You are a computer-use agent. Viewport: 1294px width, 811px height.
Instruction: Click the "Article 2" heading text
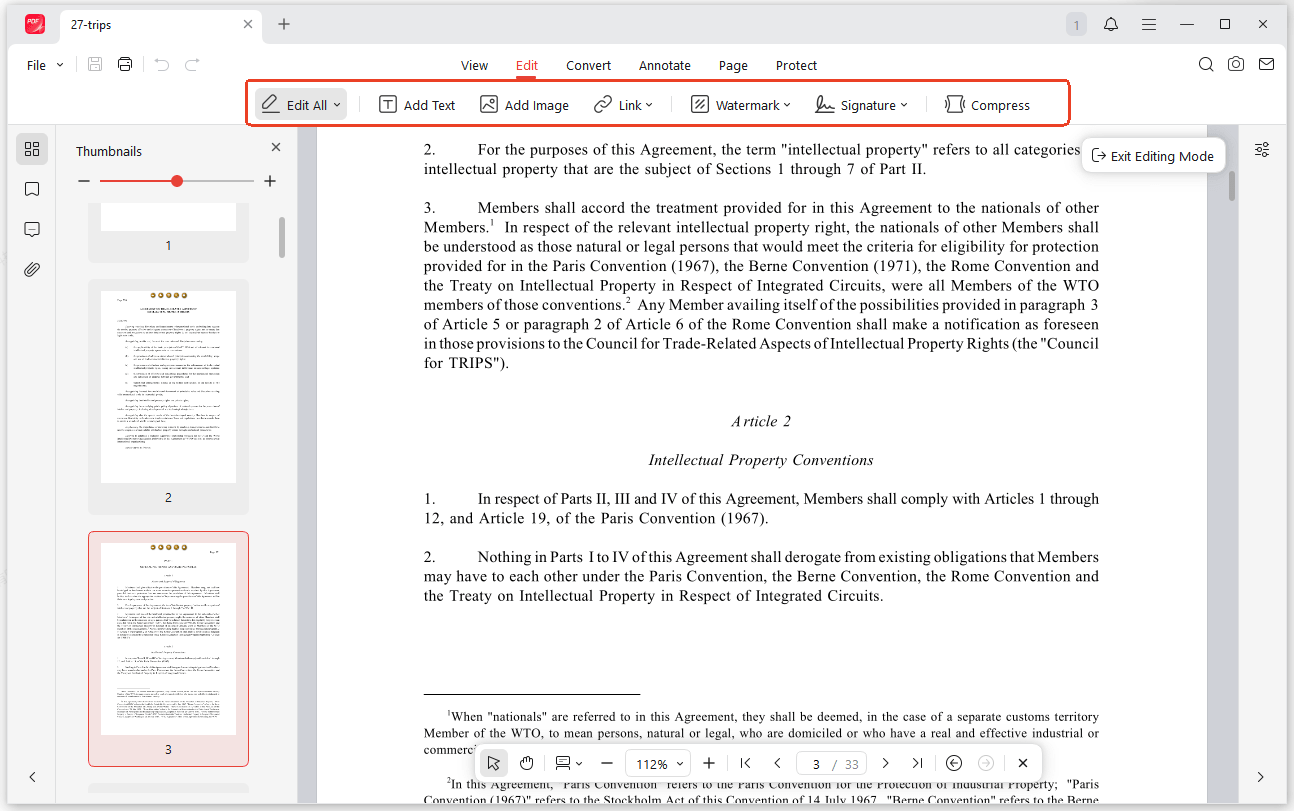click(761, 421)
